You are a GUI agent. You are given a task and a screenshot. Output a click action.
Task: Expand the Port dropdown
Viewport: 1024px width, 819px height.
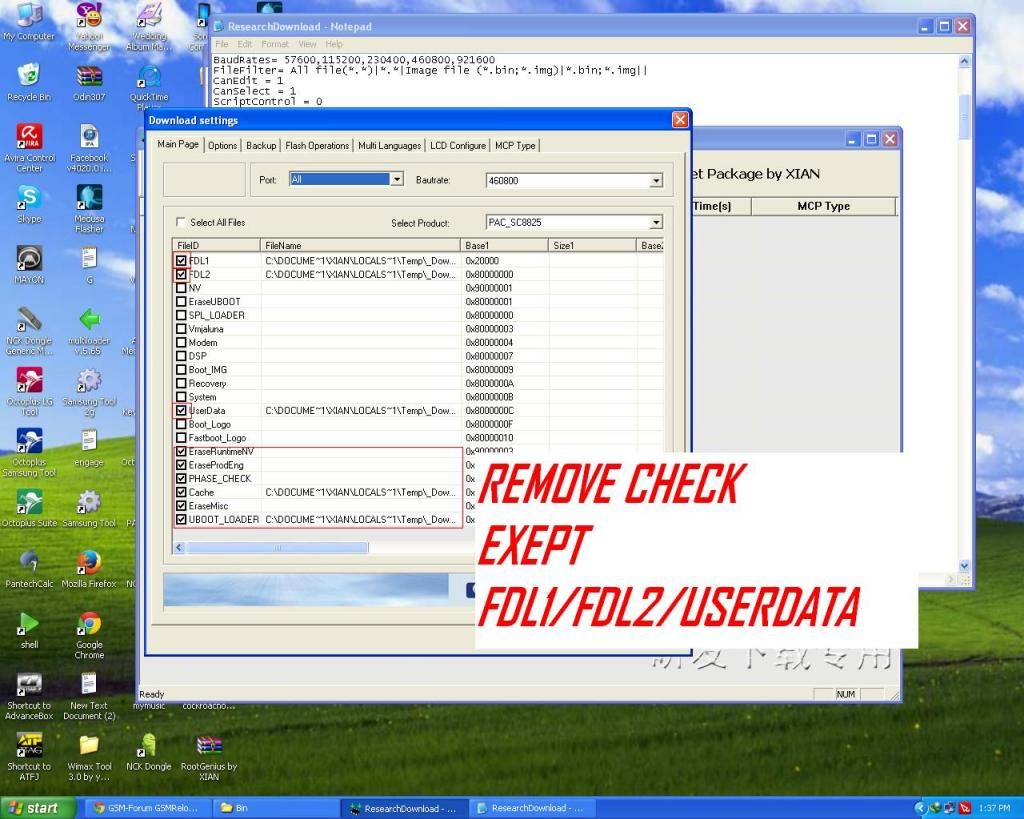[397, 179]
